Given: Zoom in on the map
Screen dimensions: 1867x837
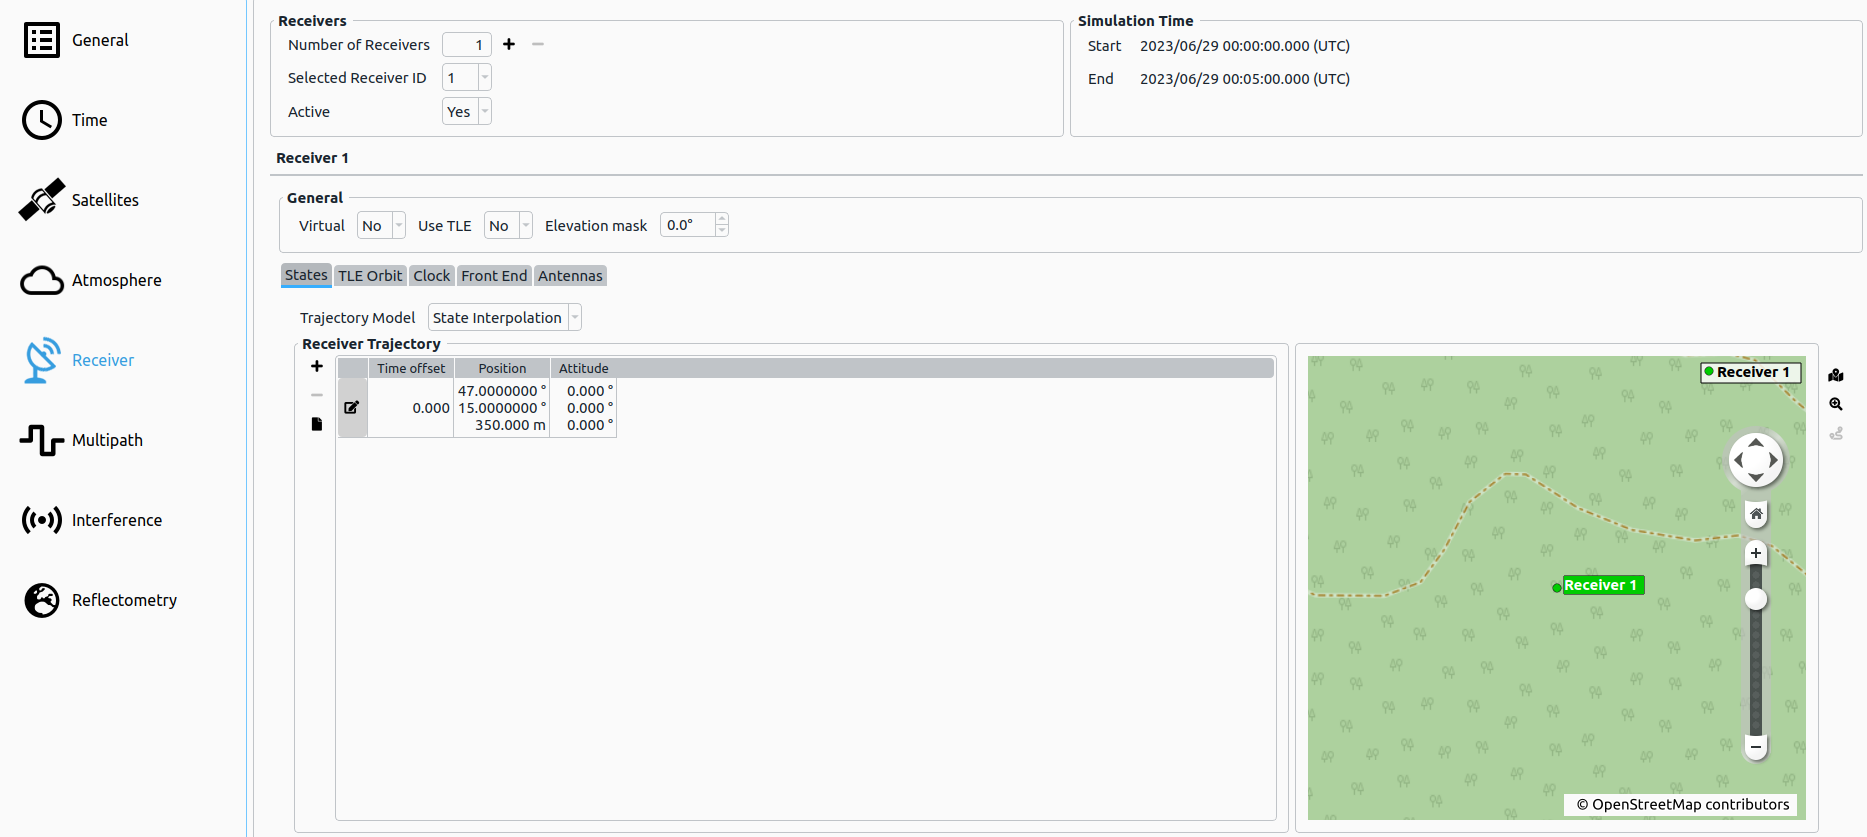Looking at the screenshot, I should (1756, 553).
